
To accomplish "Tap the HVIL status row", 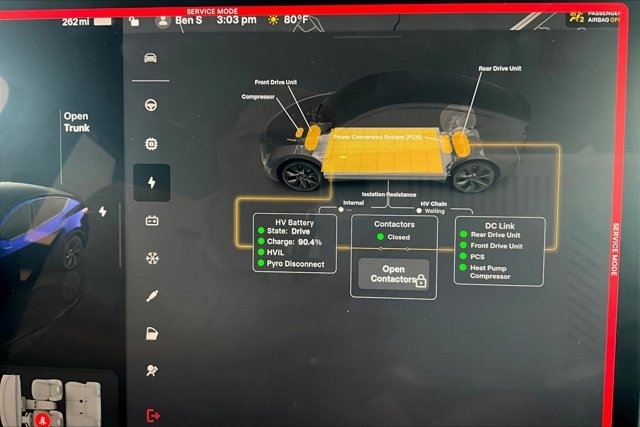I will tap(271, 252).
